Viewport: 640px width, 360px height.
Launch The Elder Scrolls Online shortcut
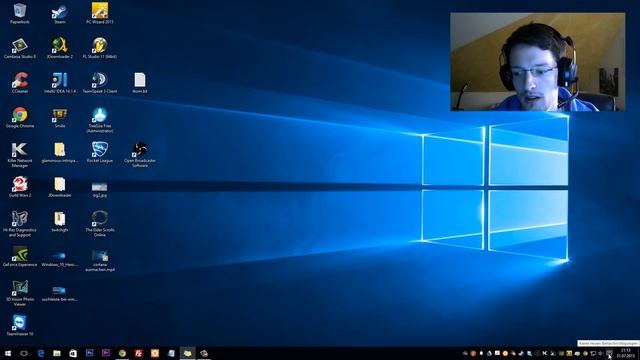(x=100, y=224)
